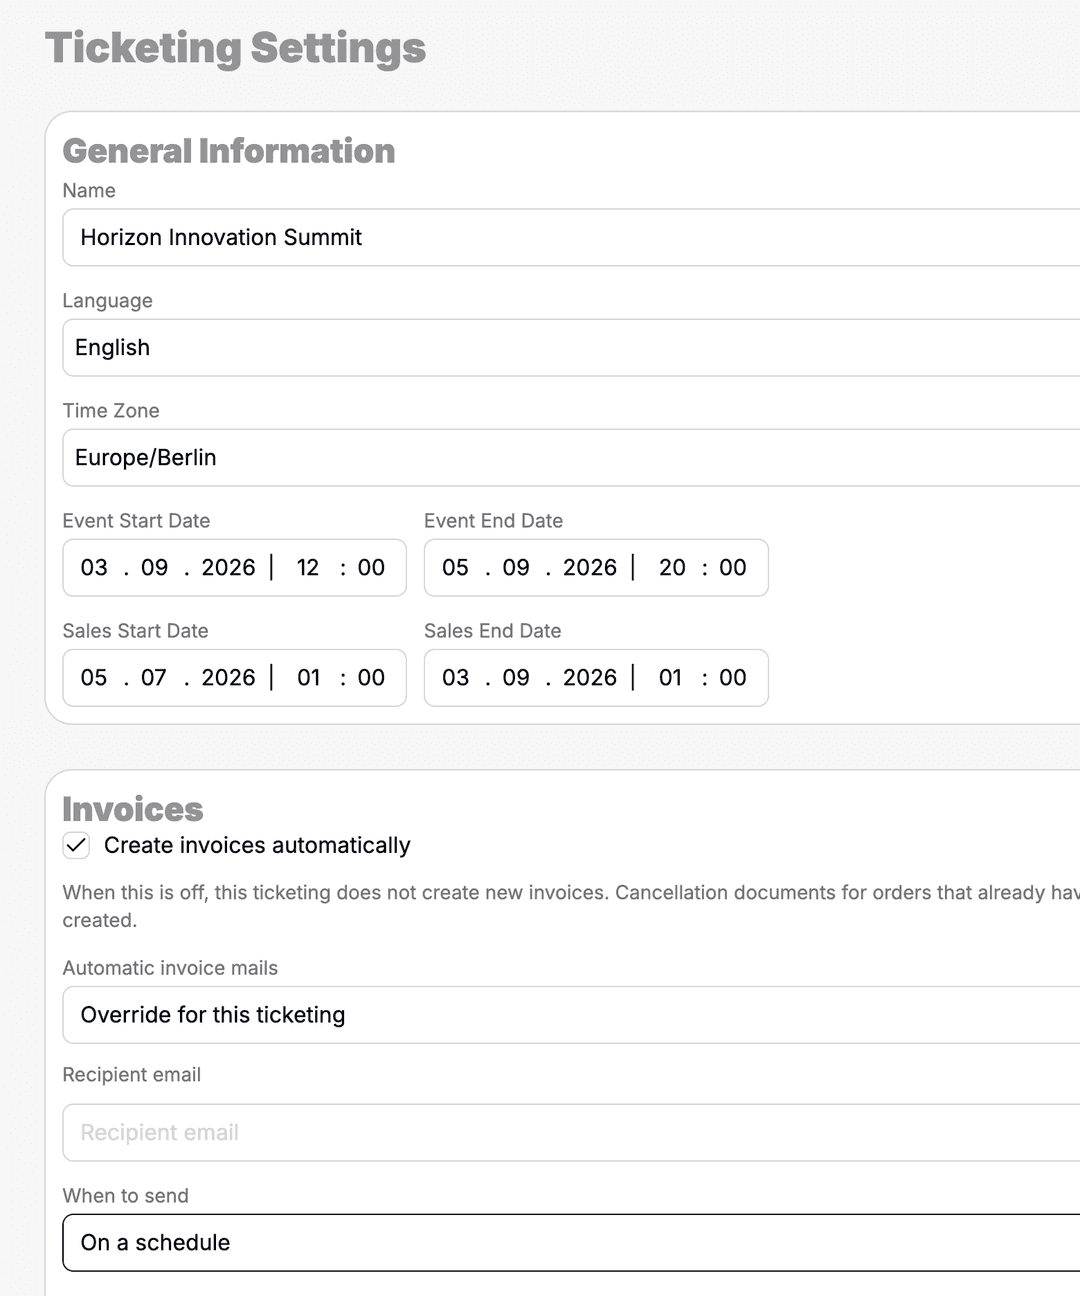Viewport: 1080px width, 1296px height.
Task: Select hour 20 in Event End Date
Action: pyautogui.click(x=672, y=568)
